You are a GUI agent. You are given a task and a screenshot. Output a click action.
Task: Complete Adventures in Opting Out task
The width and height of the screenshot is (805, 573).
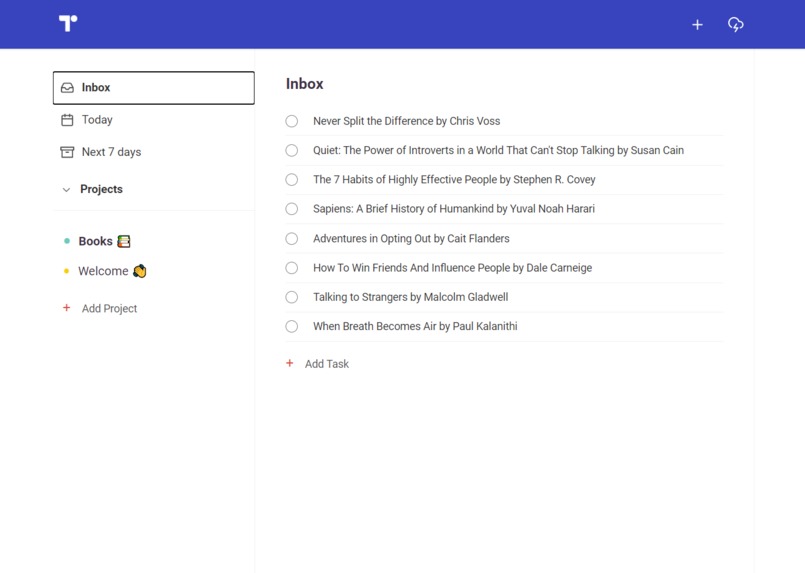[292, 239]
